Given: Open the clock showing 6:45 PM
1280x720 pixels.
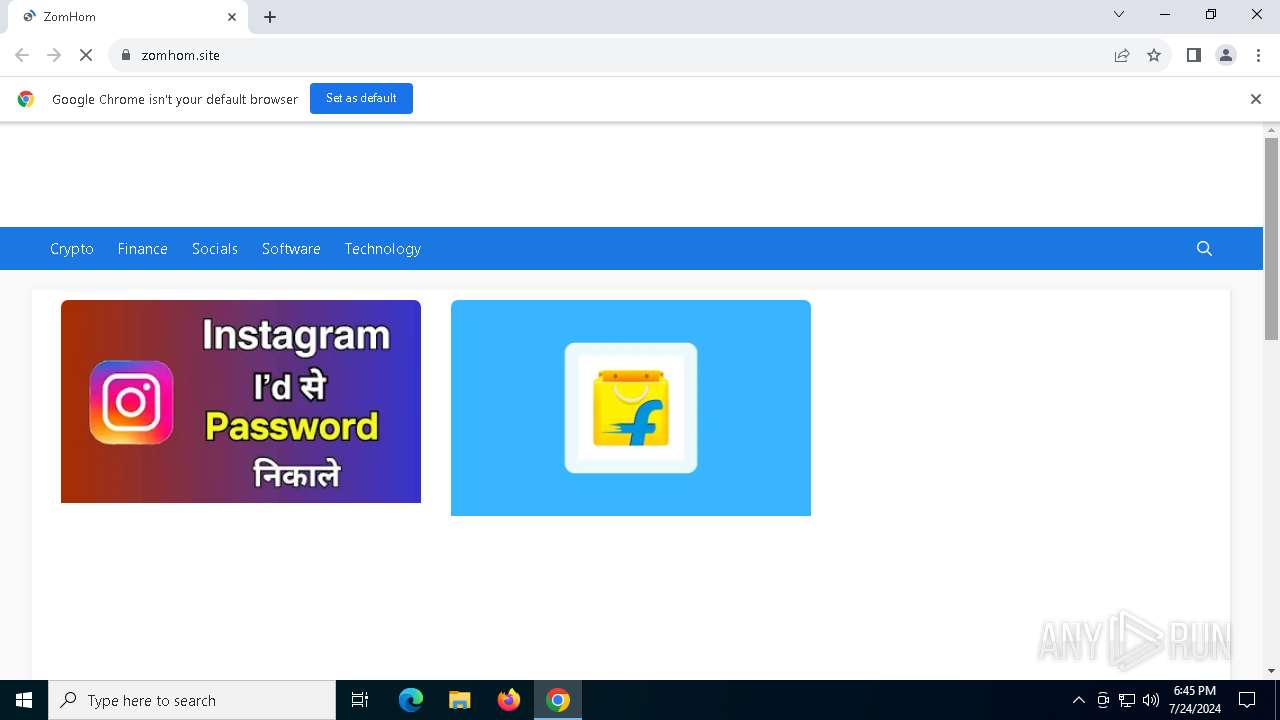Looking at the screenshot, I should tap(1195, 700).
